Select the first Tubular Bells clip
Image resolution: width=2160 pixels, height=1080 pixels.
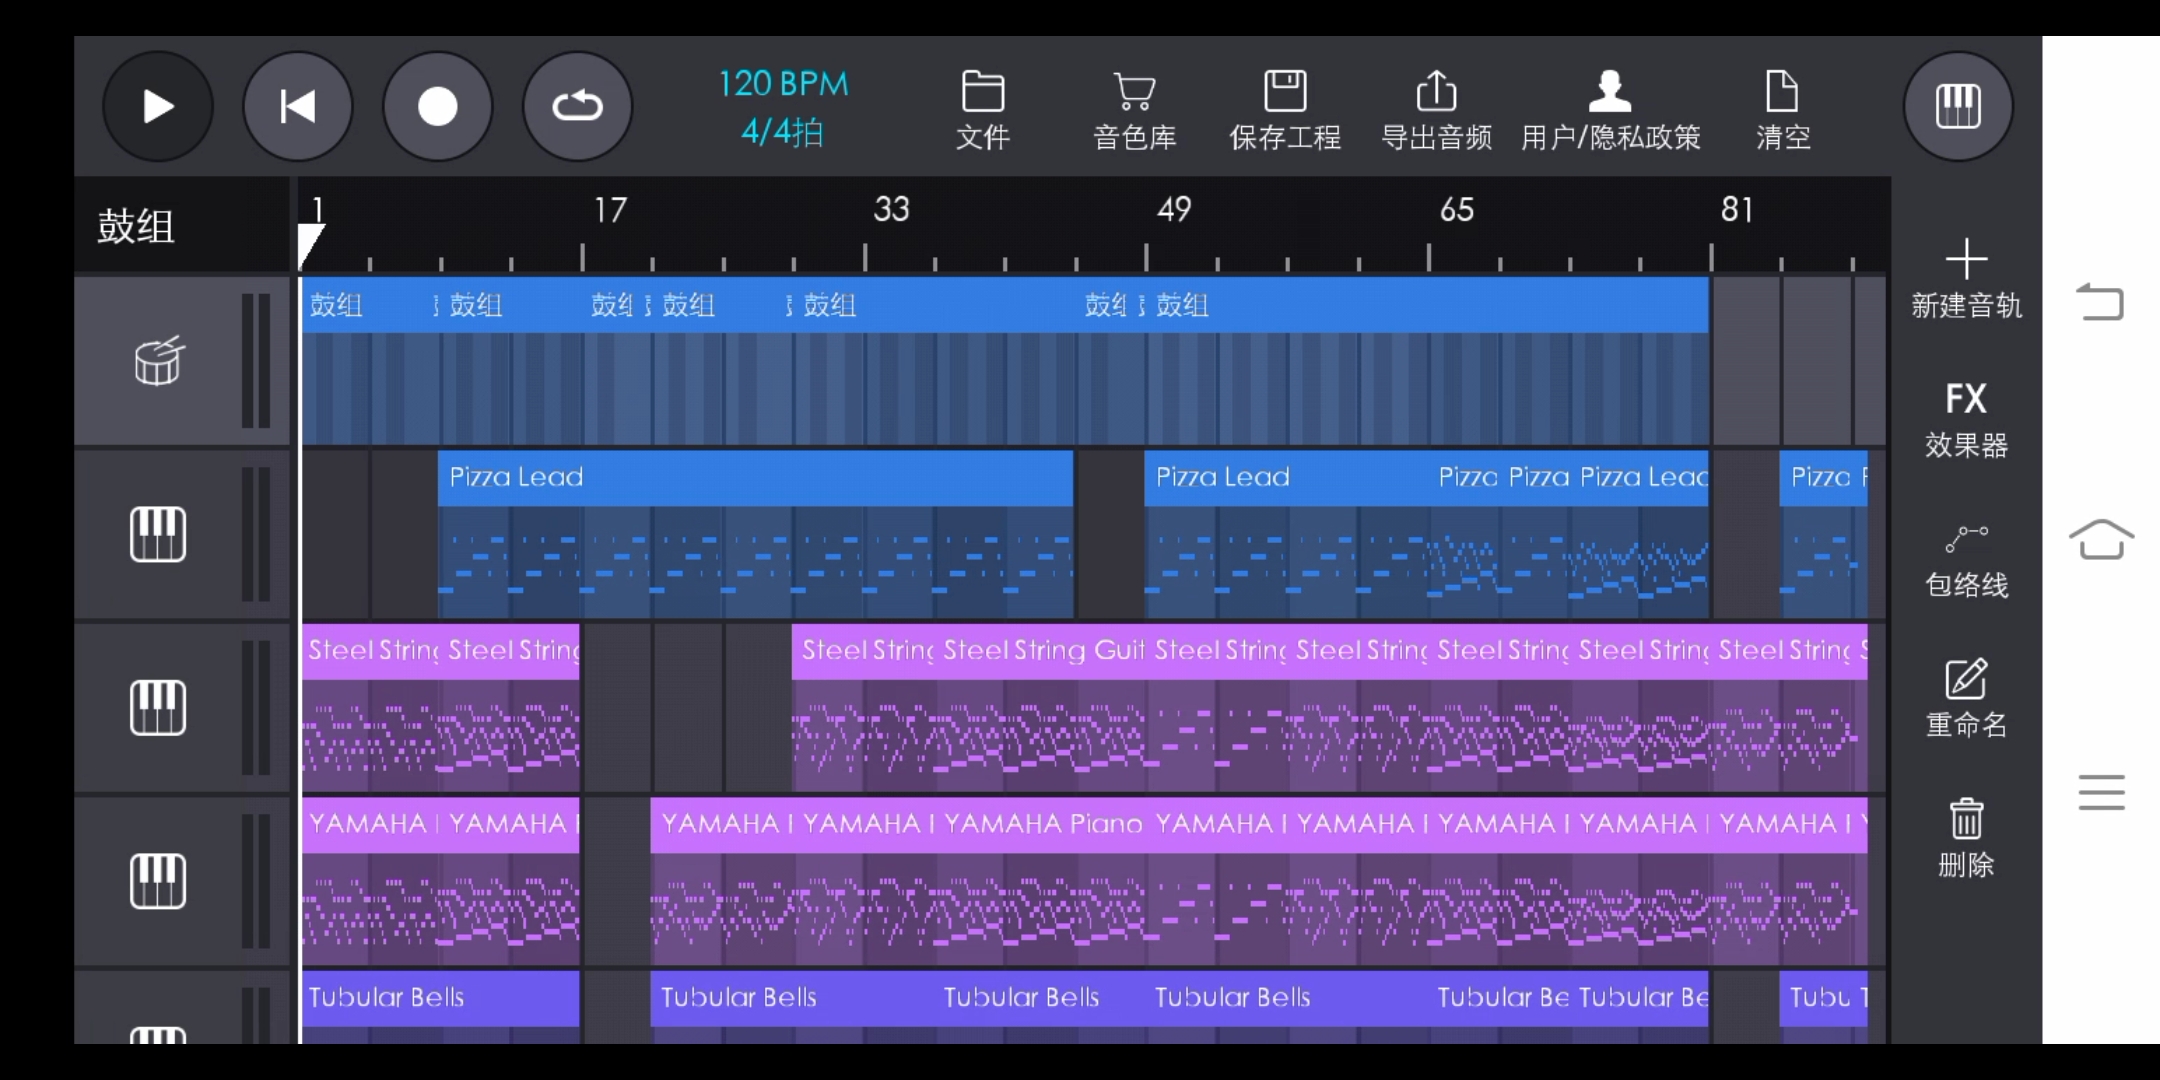click(x=440, y=1007)
